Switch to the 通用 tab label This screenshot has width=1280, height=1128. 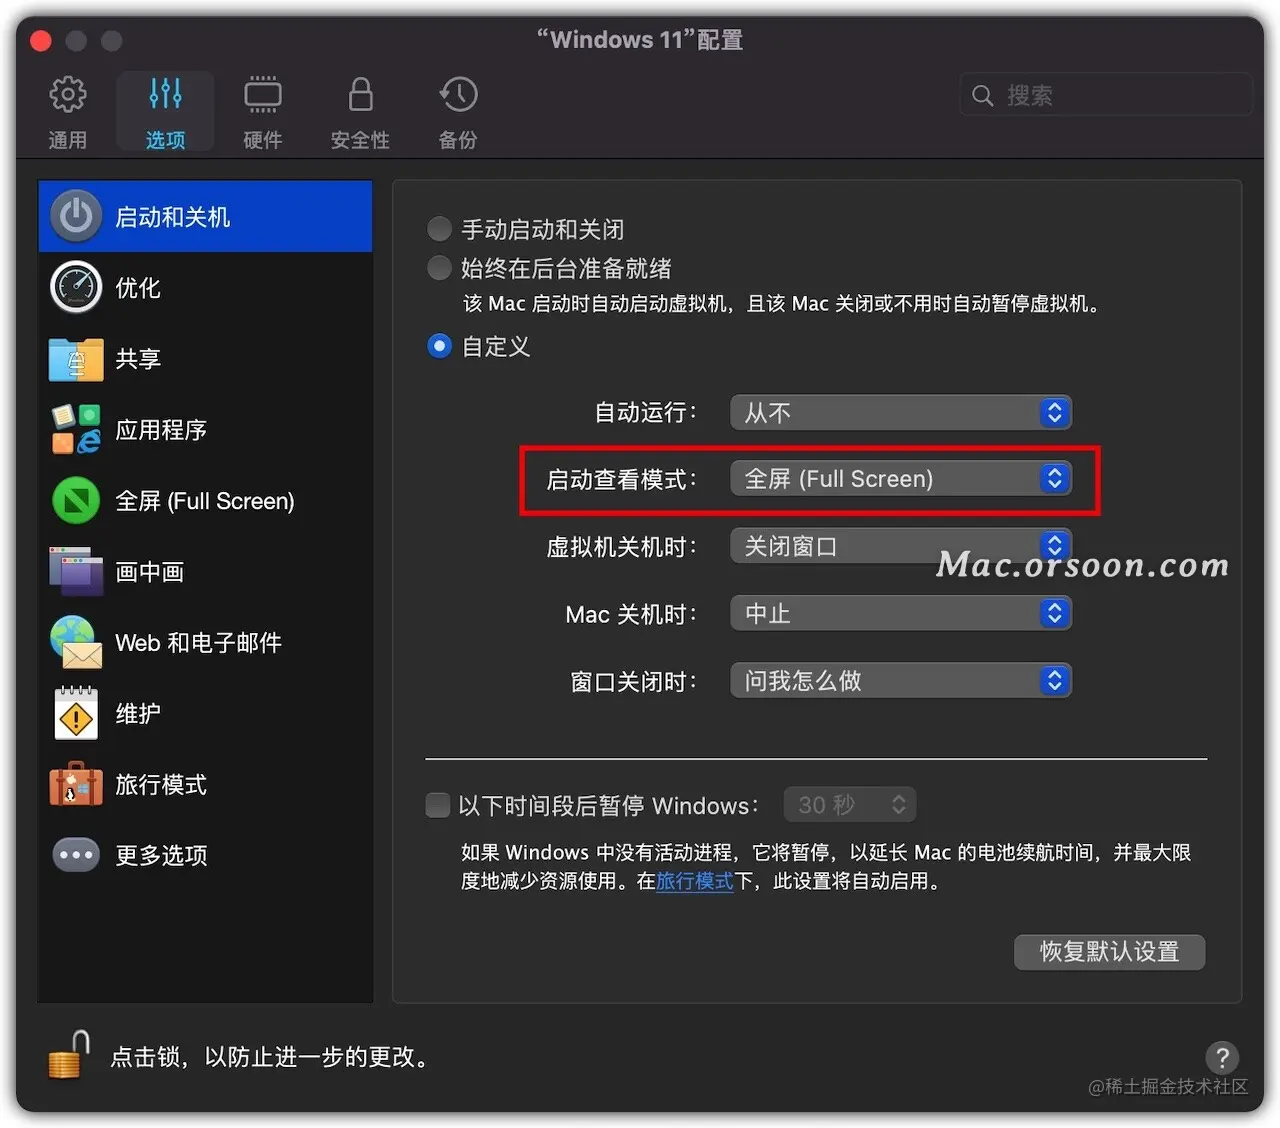pyautogui.click(x=68, y=140)
